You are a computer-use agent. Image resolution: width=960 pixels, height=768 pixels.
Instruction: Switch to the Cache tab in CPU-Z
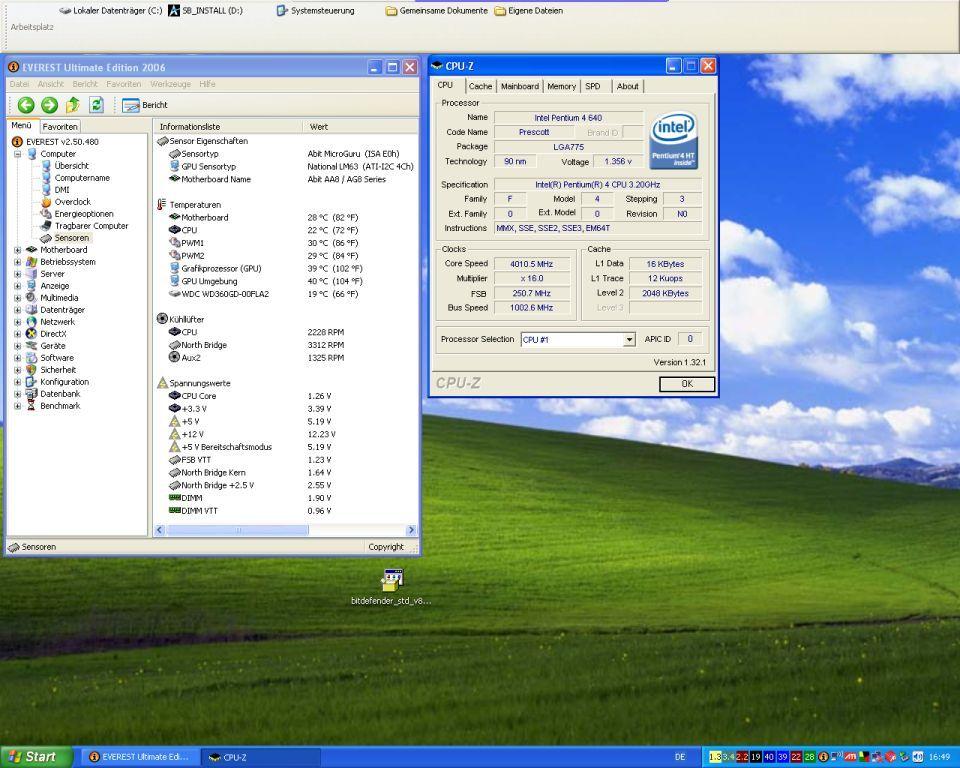(480, 86)
